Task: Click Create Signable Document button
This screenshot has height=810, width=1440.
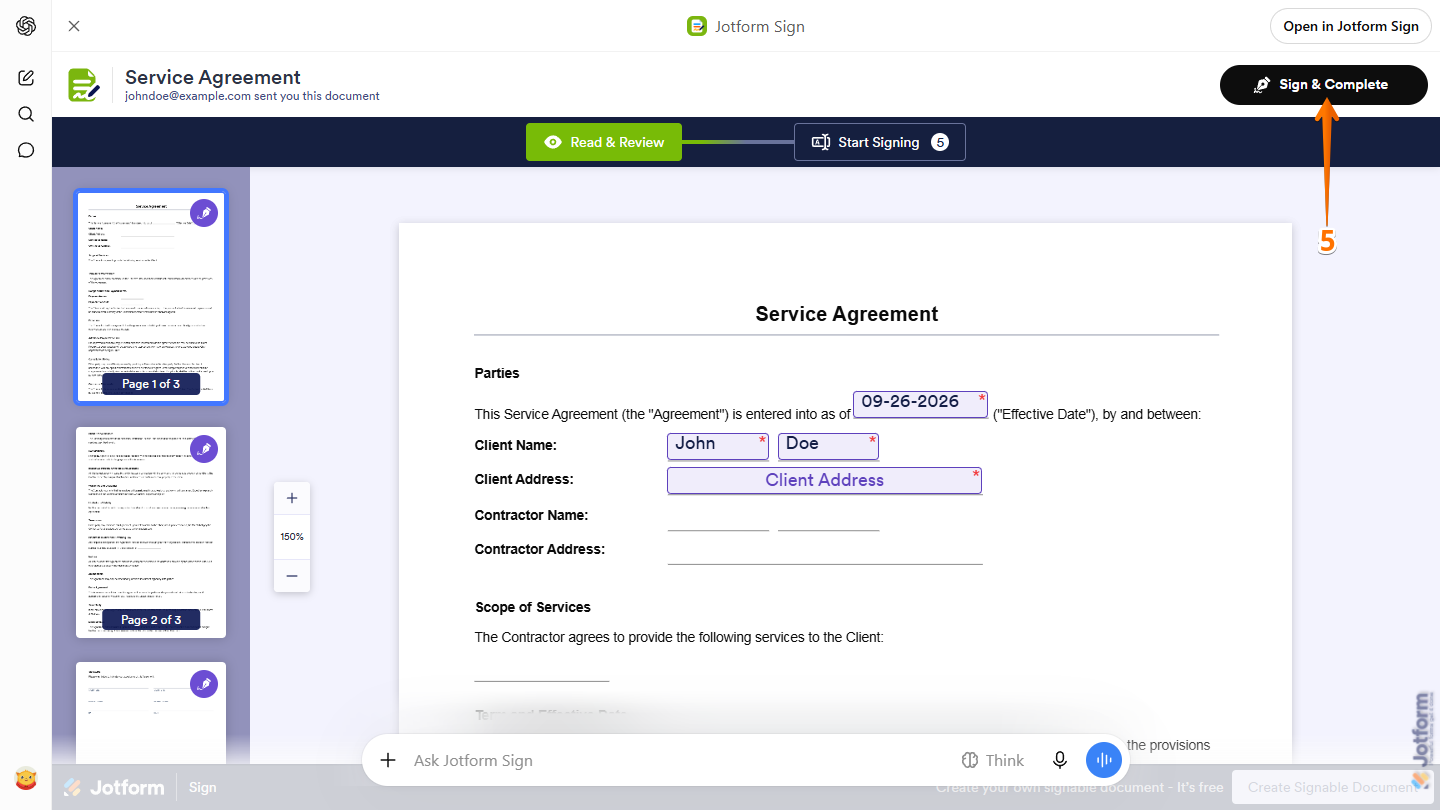Action: click(x=1331, y=787)
